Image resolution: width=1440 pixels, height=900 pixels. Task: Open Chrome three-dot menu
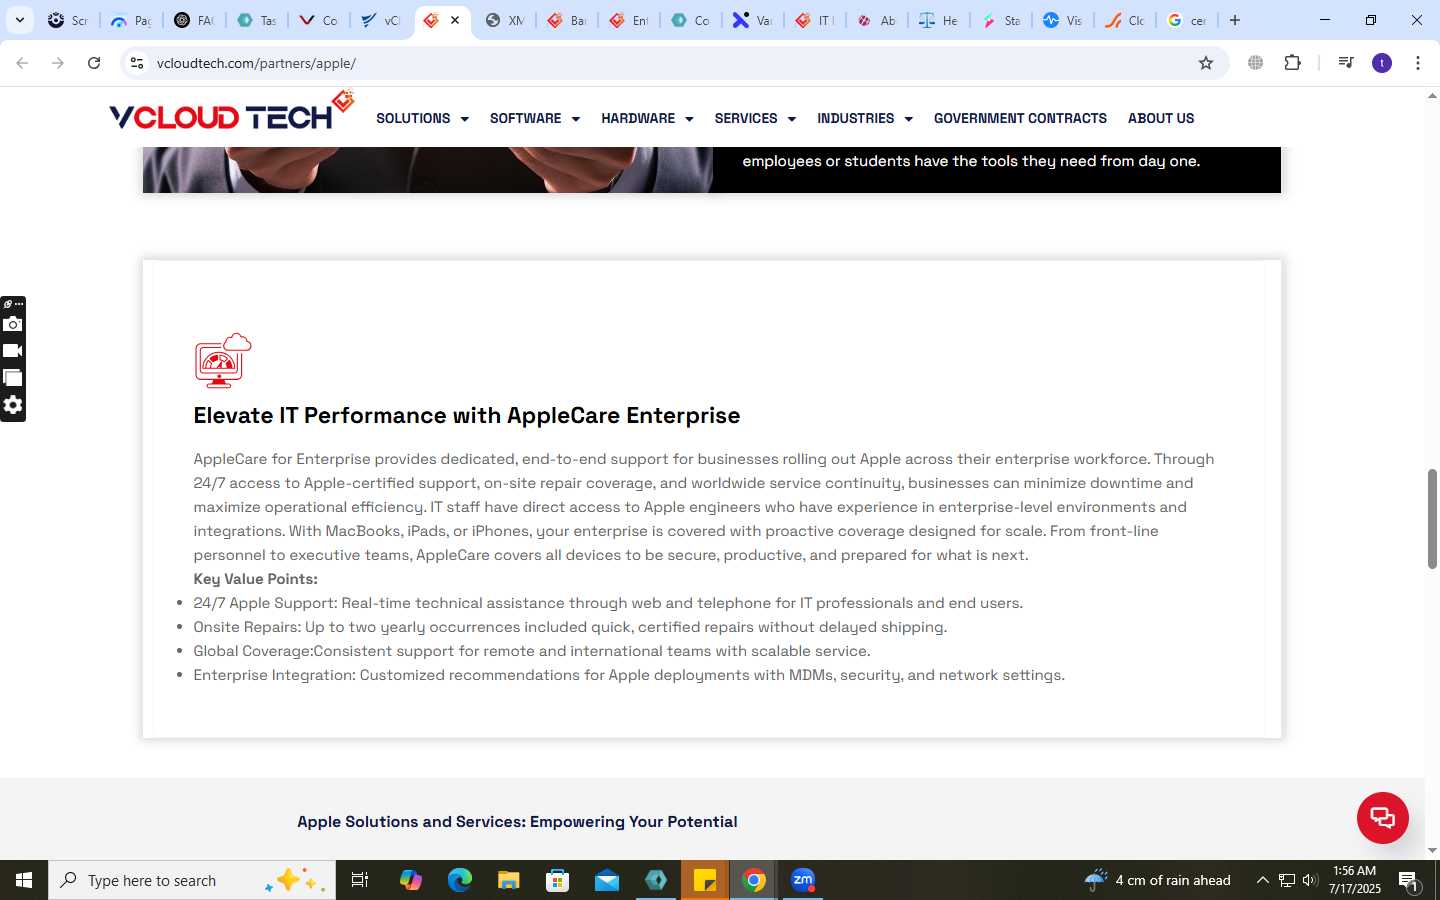click(x=1418, y=63)
